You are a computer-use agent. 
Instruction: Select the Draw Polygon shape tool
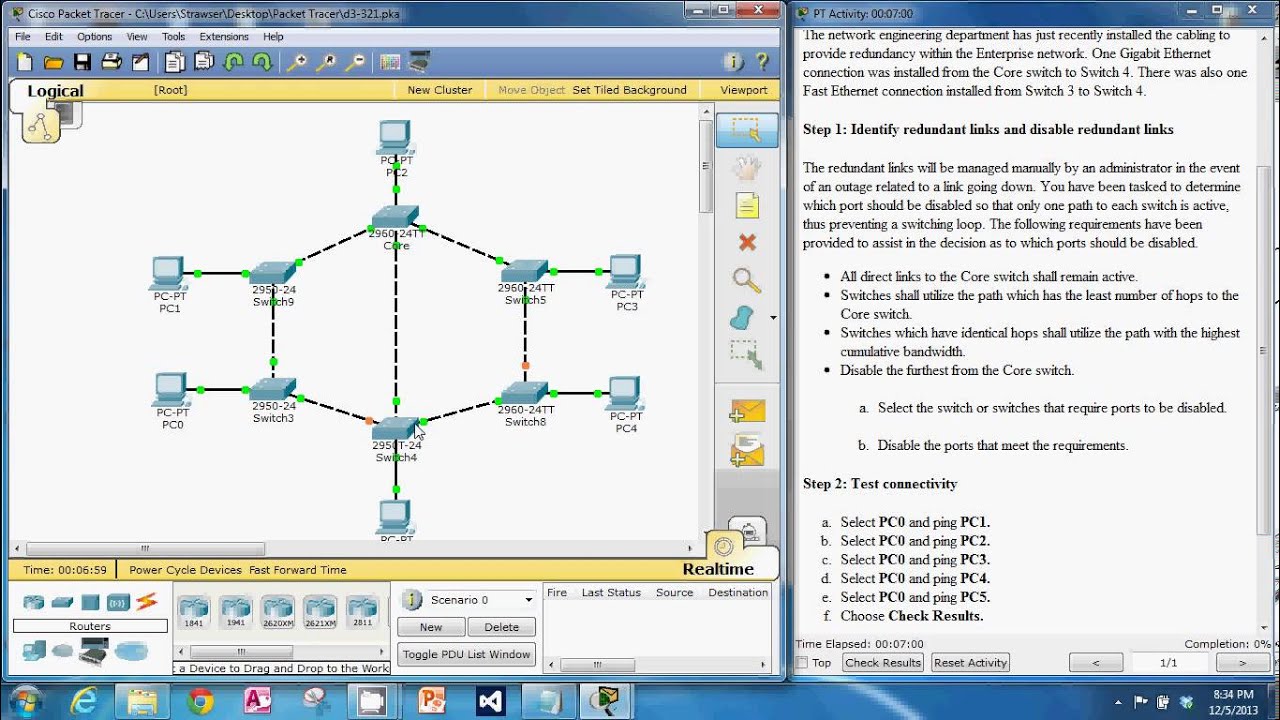tap(742, 317)
